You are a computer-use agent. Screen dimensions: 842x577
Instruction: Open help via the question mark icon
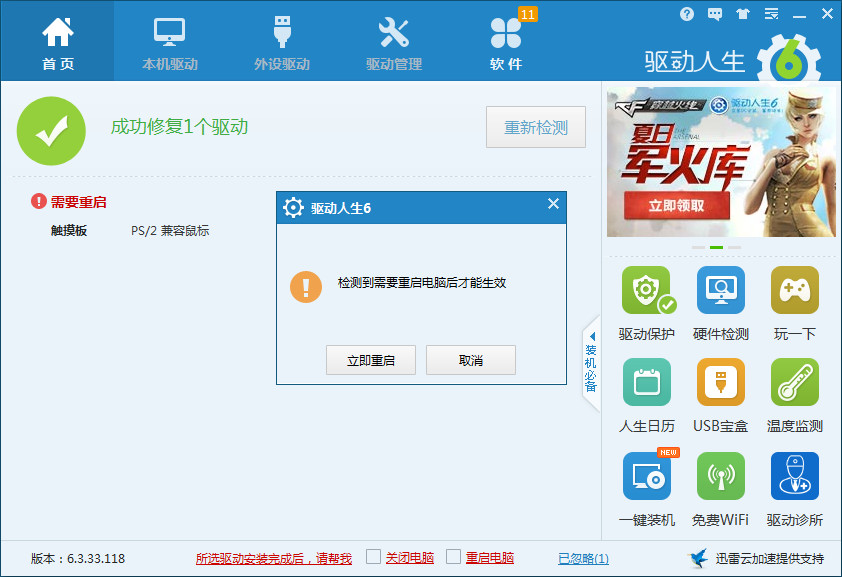[687, 13]
